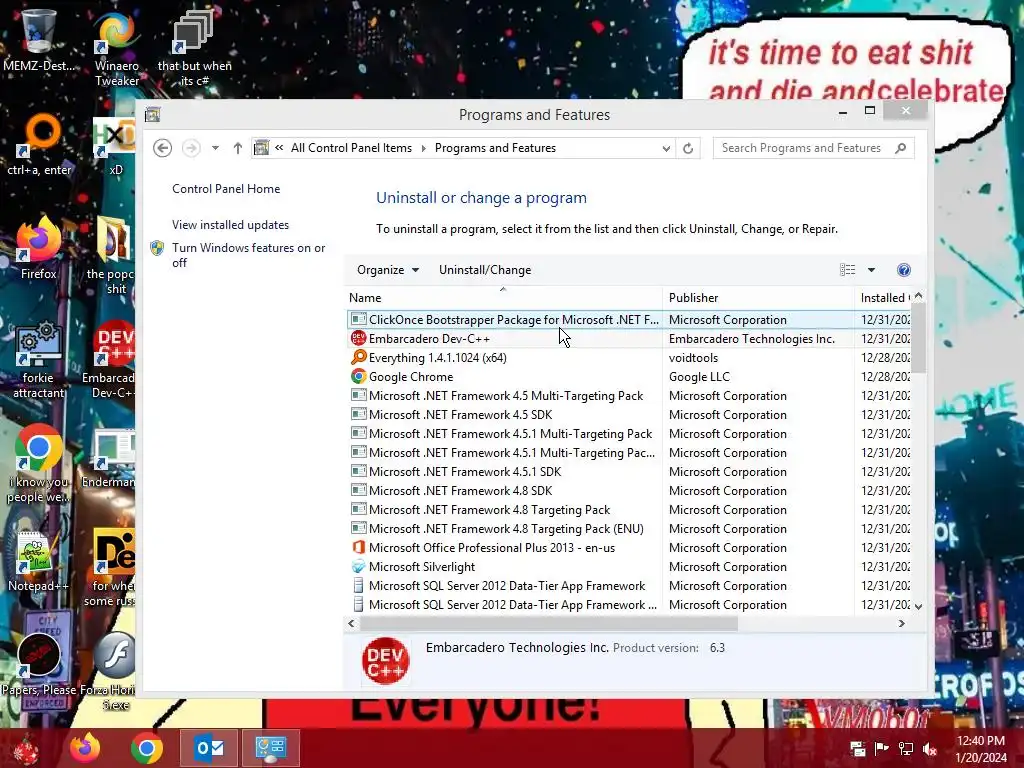
Task: Select Microsoft .NET Framework 4.8 Targeting Pack (ENU)
Action: 628,529
